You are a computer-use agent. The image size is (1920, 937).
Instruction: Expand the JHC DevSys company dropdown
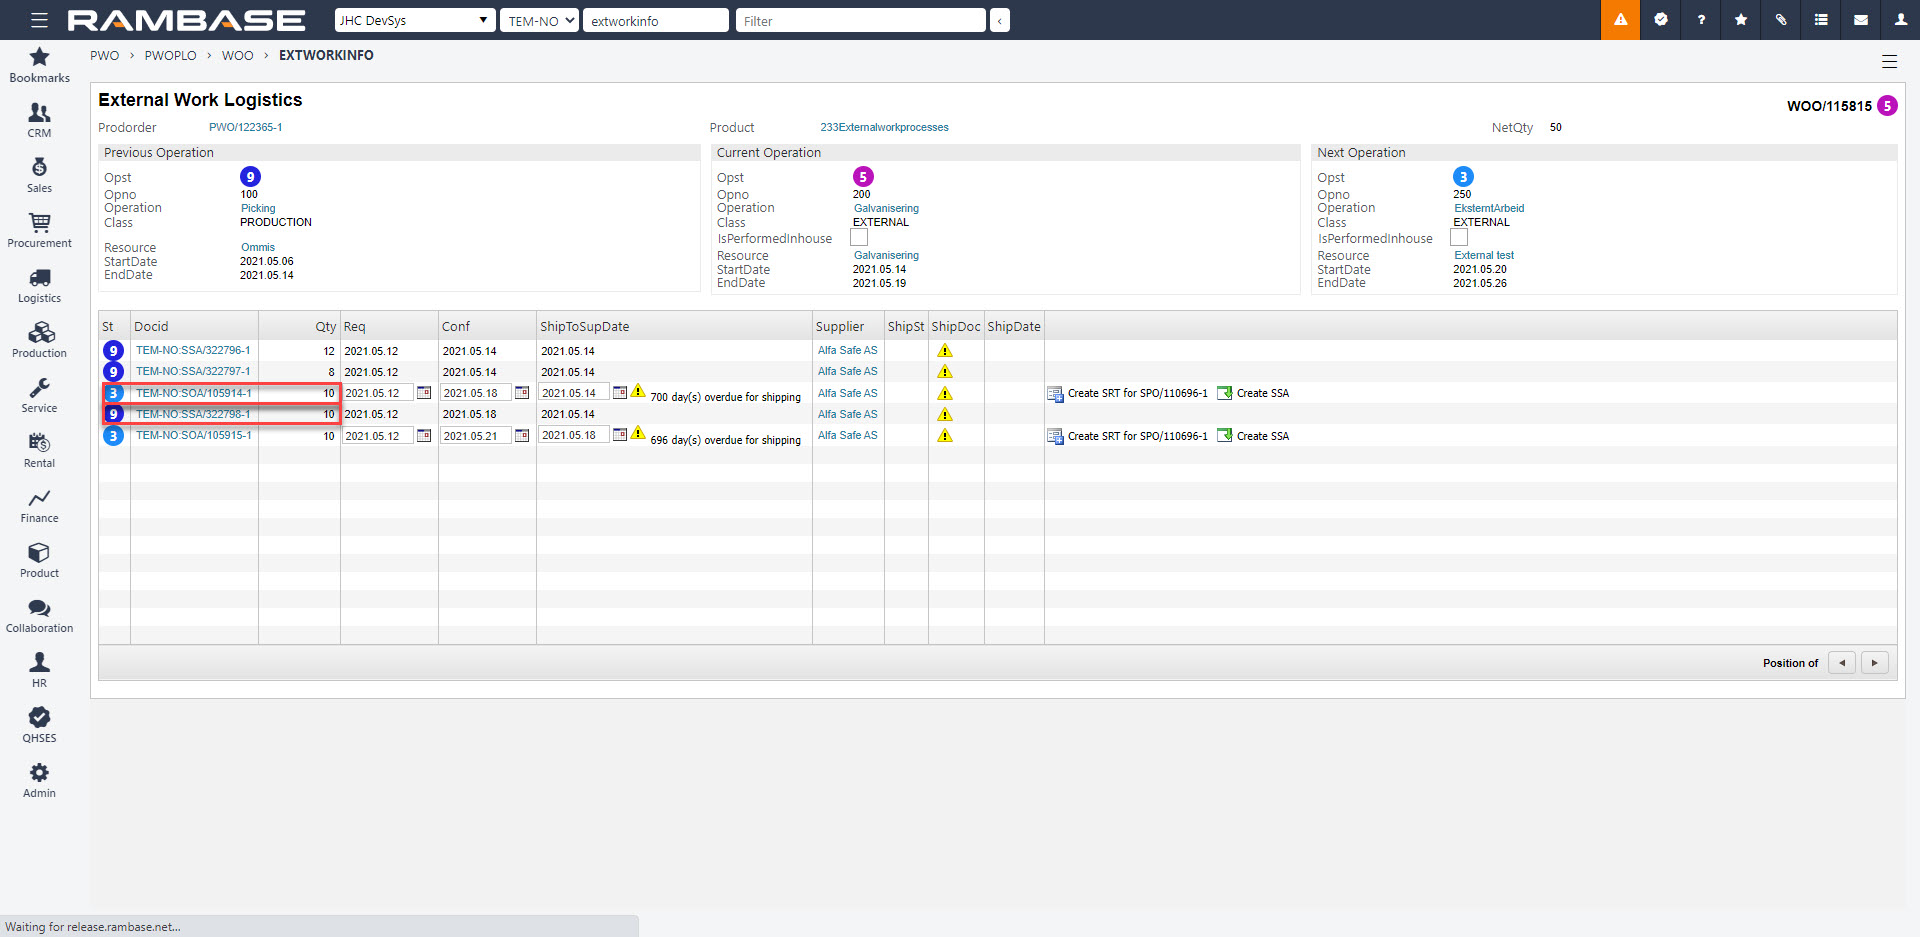click(415, 21)
